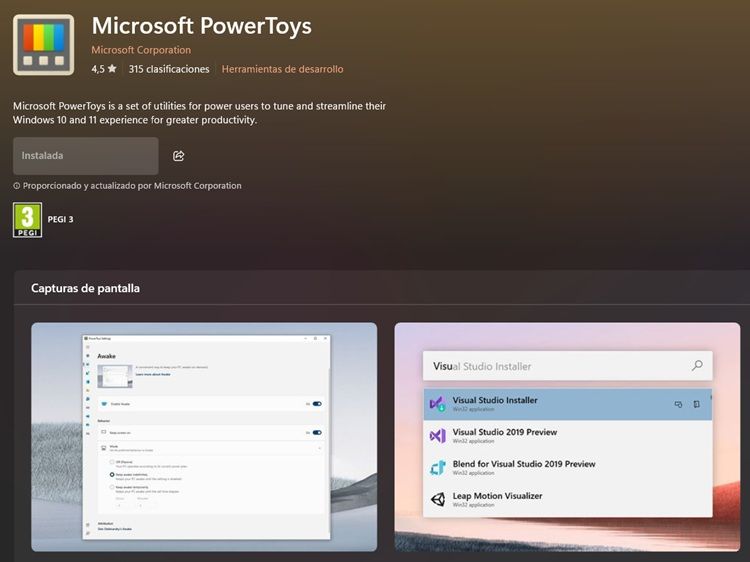750x562 pixels.
Task: Open the Herramientas de desarrollo category link
Action: 282,69
